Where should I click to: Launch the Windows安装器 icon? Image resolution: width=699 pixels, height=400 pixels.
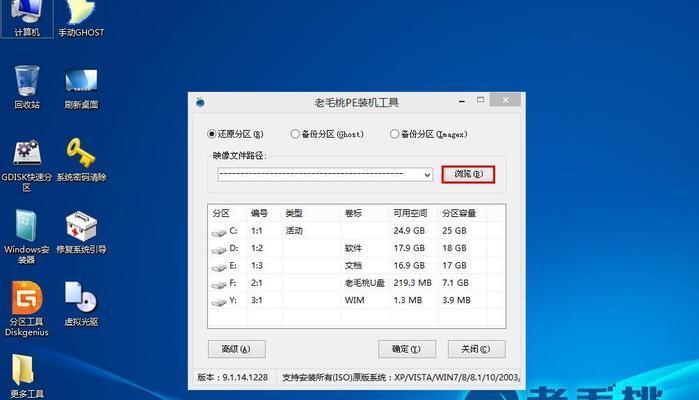tap(27, 236)
